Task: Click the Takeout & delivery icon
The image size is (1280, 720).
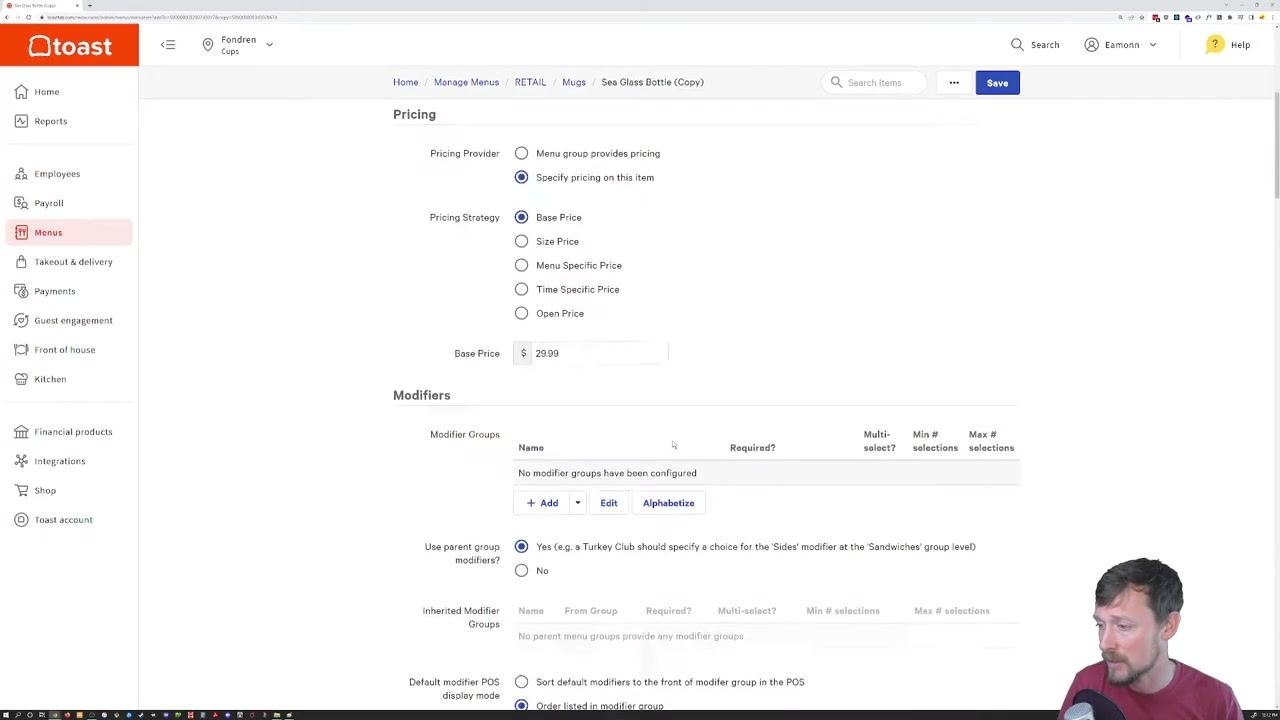Action: pos(22,262)
